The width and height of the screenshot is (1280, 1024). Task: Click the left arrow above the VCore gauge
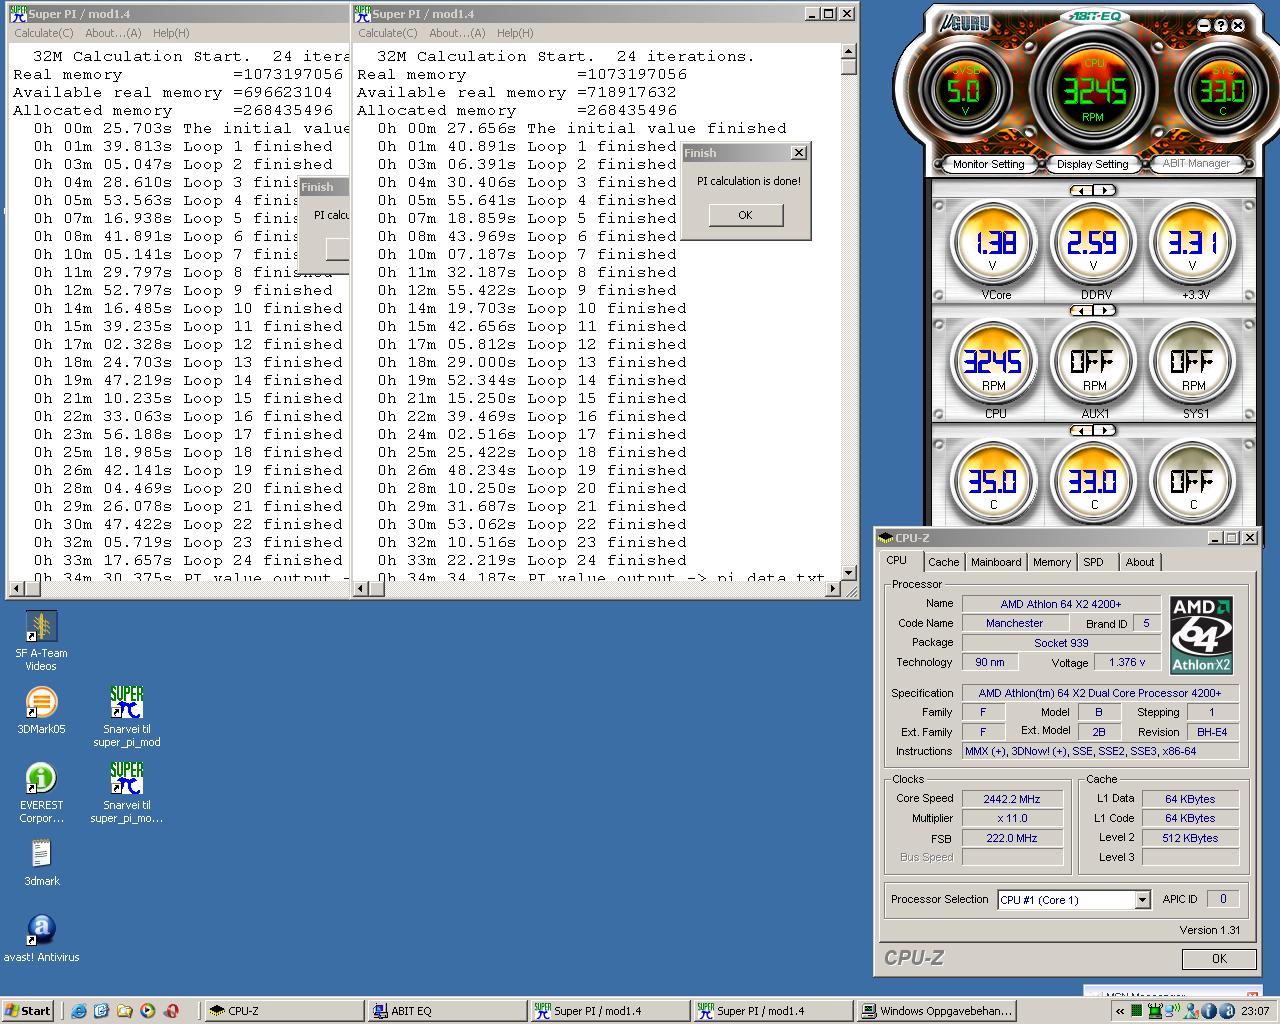[1081, 190]
